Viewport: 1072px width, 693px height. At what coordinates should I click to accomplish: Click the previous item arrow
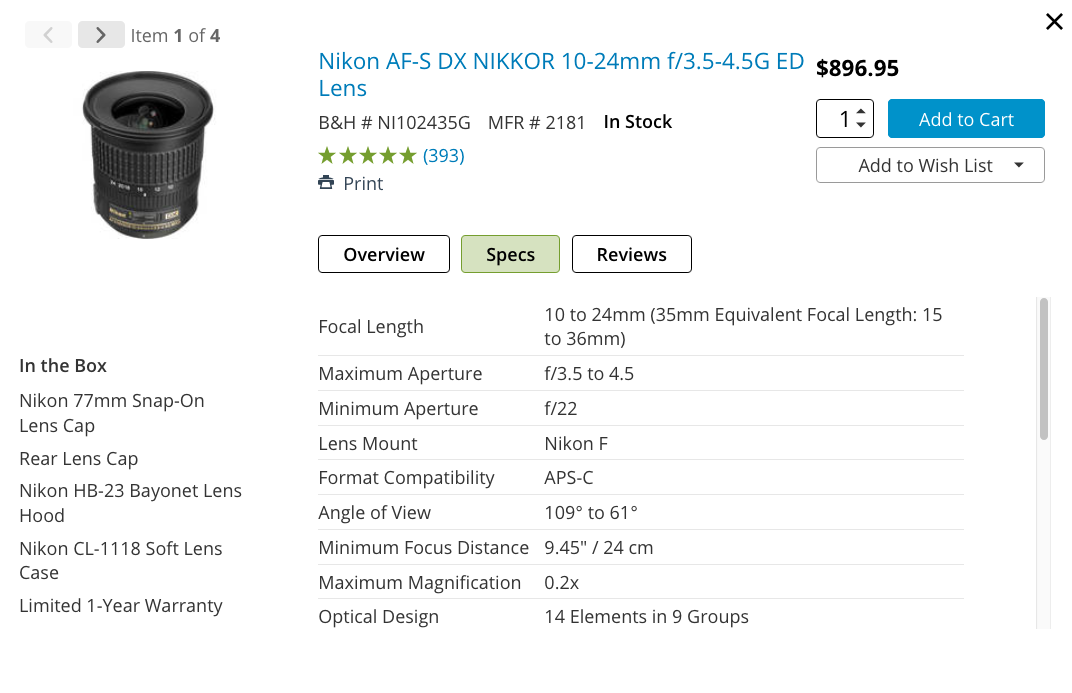48,35
